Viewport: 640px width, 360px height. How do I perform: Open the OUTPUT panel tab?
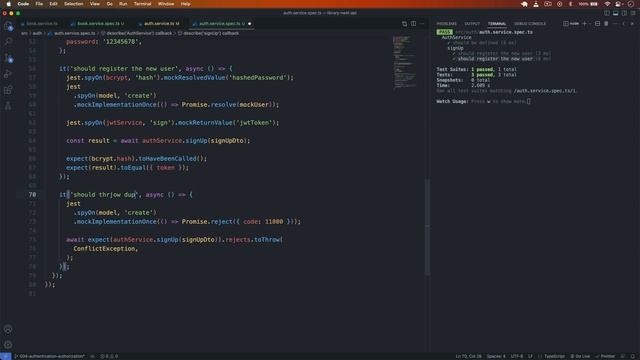(472, 24)
